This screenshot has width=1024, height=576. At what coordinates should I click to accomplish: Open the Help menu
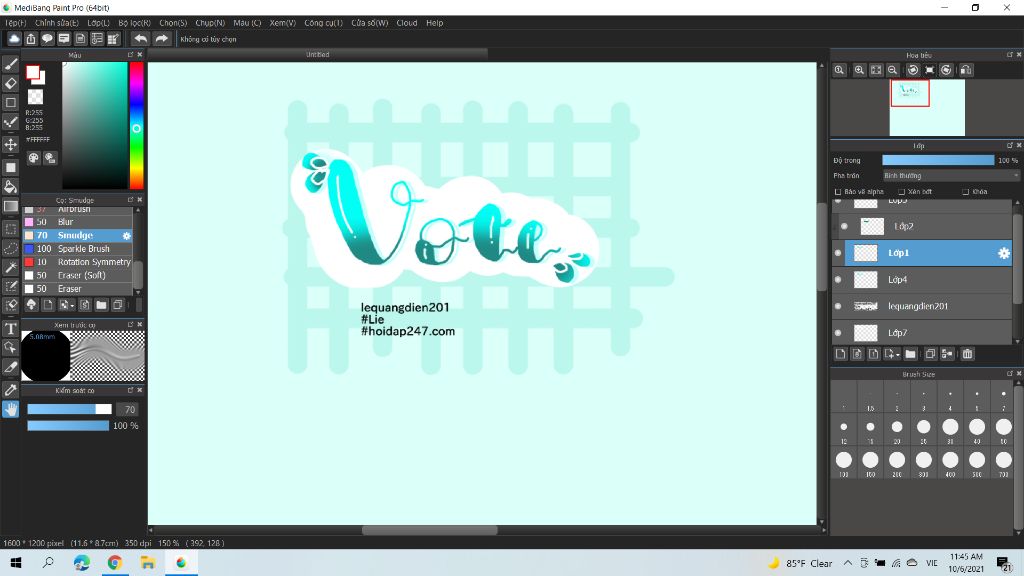click(x=435, y=23)
